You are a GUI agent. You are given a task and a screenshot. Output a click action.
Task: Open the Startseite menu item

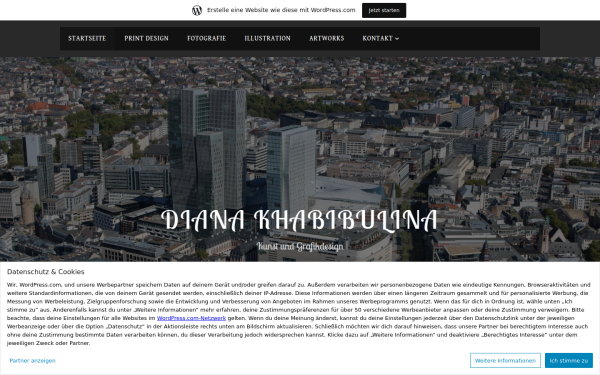click(87, 38)
